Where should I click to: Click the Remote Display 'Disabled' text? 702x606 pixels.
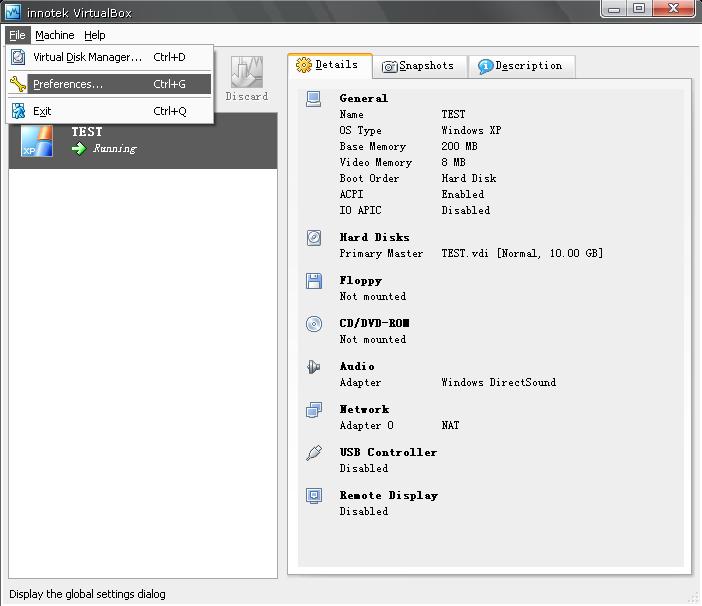[x=364, y=511]
